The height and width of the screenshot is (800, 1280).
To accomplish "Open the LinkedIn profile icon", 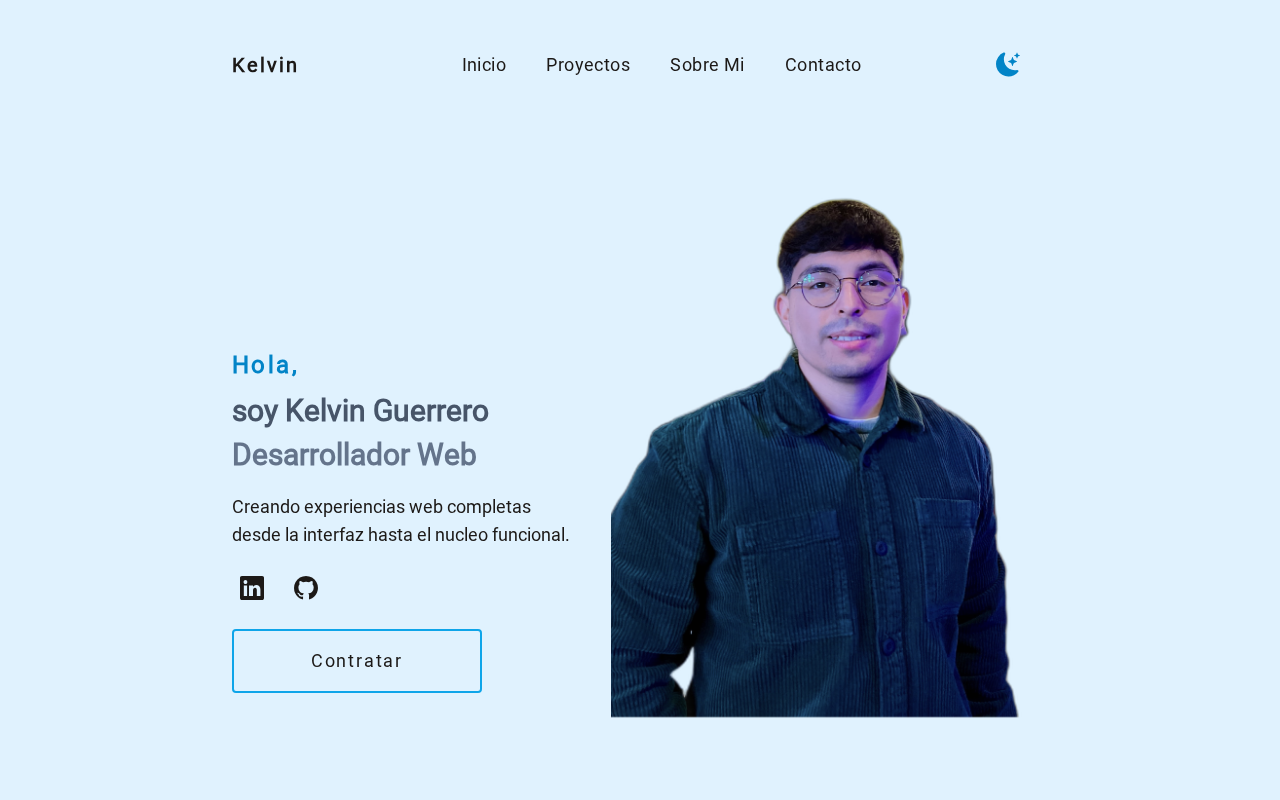I will click(x=252, y=588).
